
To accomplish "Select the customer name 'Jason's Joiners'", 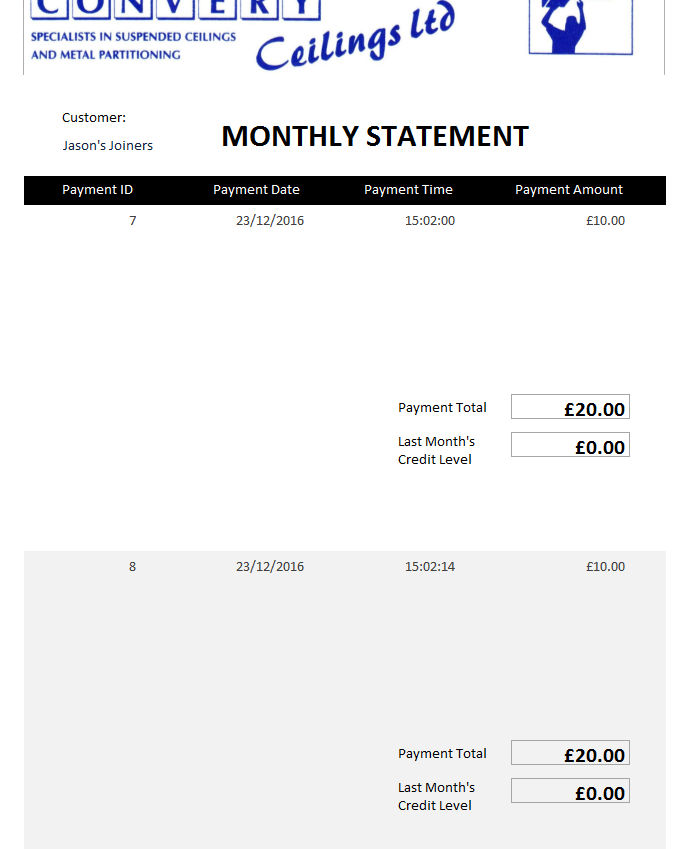I will click(x=108, y=145).
